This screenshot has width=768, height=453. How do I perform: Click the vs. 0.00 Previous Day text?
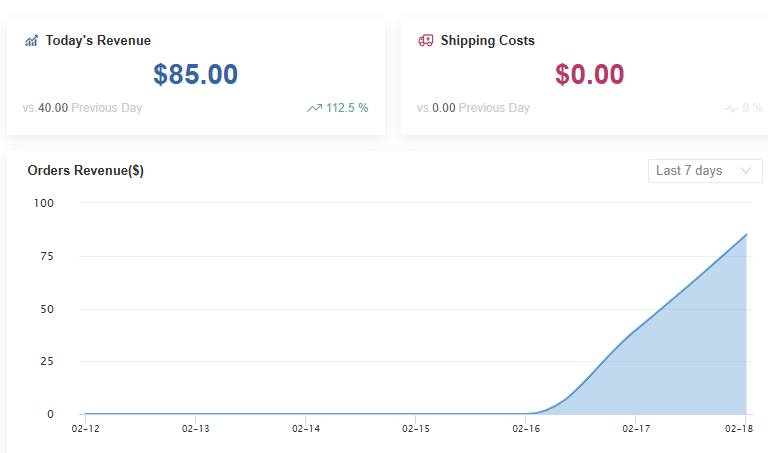coord(473,108)
